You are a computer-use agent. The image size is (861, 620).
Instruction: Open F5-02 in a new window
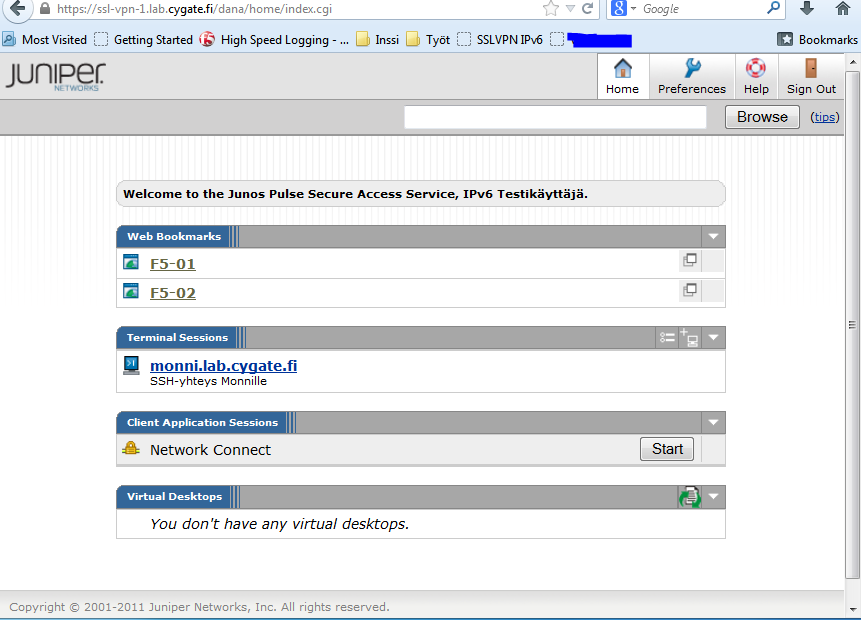[x=690, y=289]
